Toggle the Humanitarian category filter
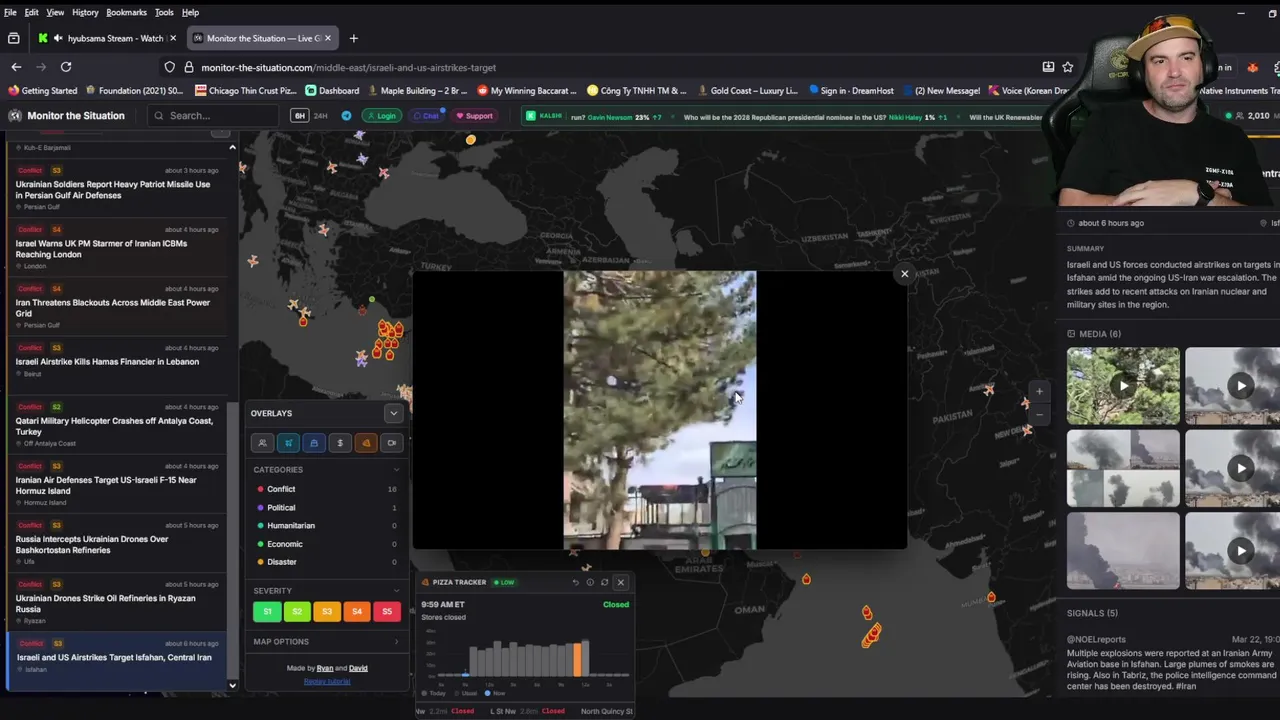Image resolution: width=1280 pixels, height=720 pixels. pyautogui.click(x=326, y=525)
